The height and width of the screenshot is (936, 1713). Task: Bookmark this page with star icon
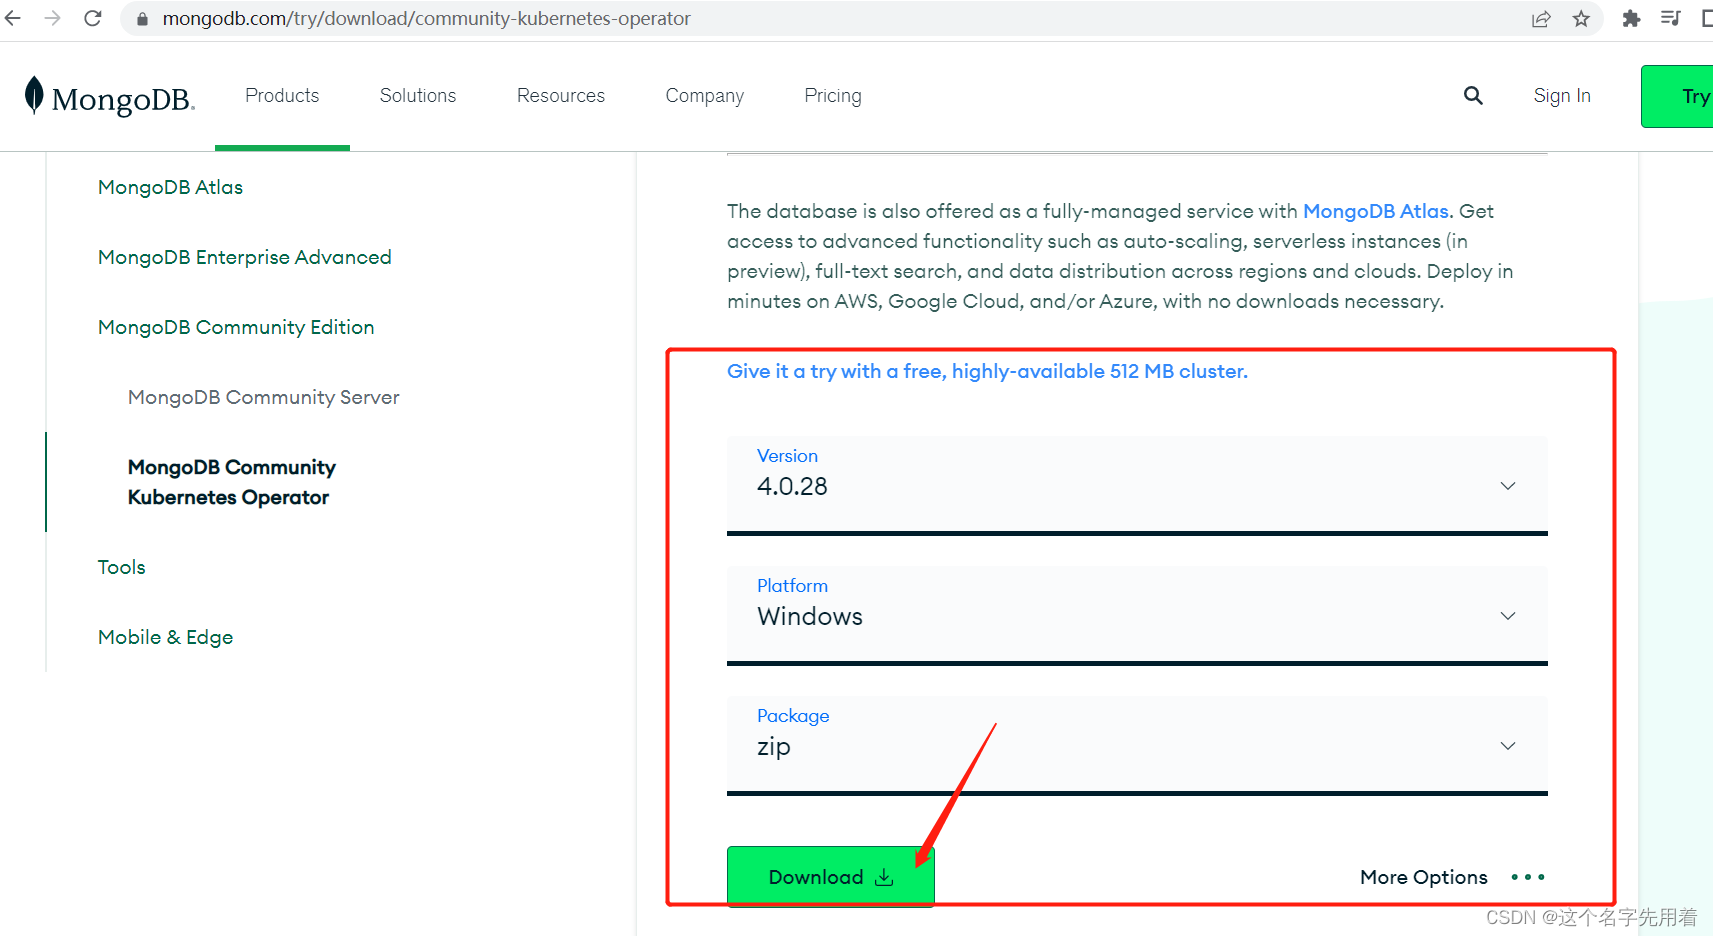pos(1581,19)
